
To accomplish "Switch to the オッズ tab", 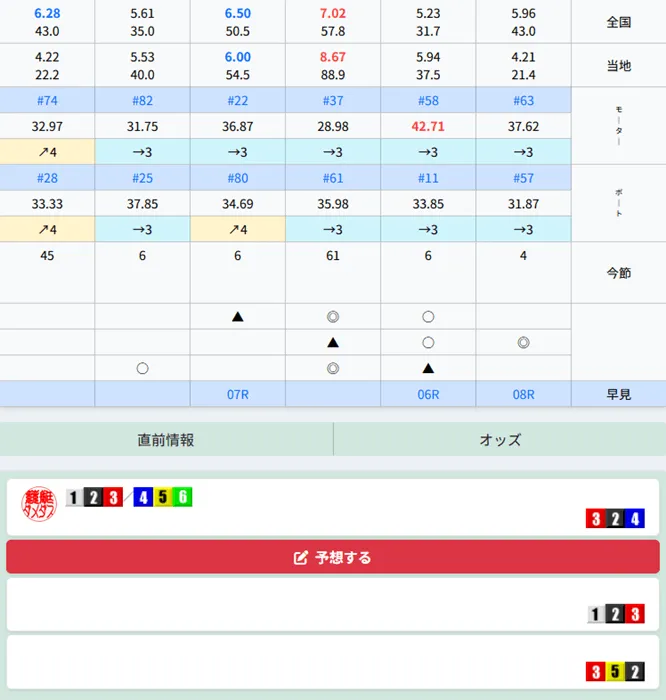I will point(499,439).
